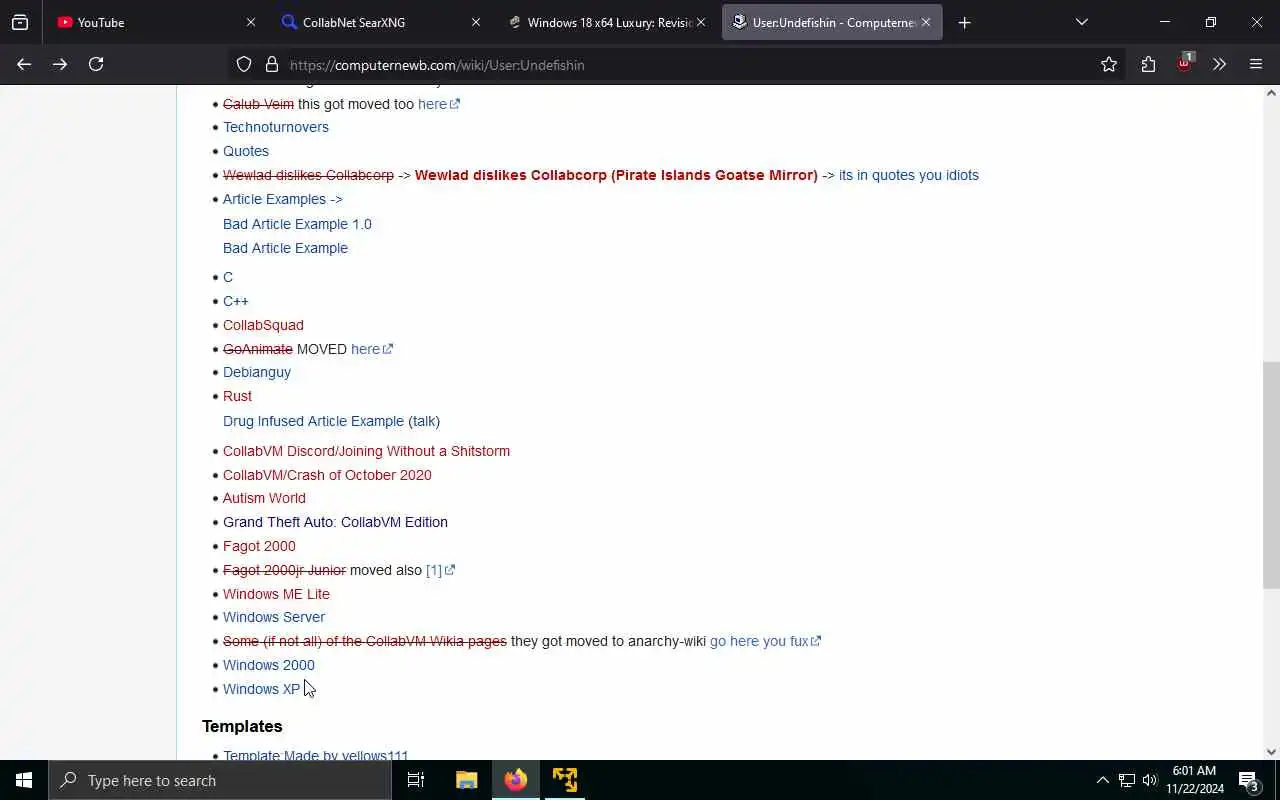This screenshot has height=800, width=1280.
Task: Click the scrollbar down arrow
Action: pyautogui.click(x=1271, y=752)
